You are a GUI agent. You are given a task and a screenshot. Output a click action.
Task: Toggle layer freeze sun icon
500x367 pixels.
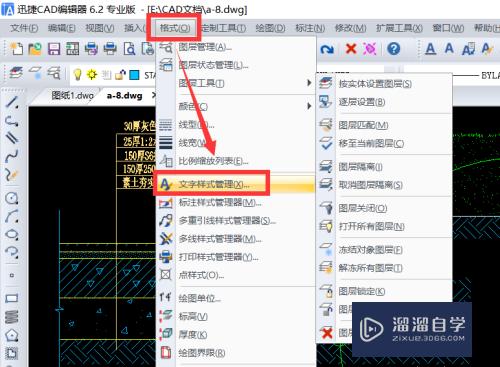[92, 74]
